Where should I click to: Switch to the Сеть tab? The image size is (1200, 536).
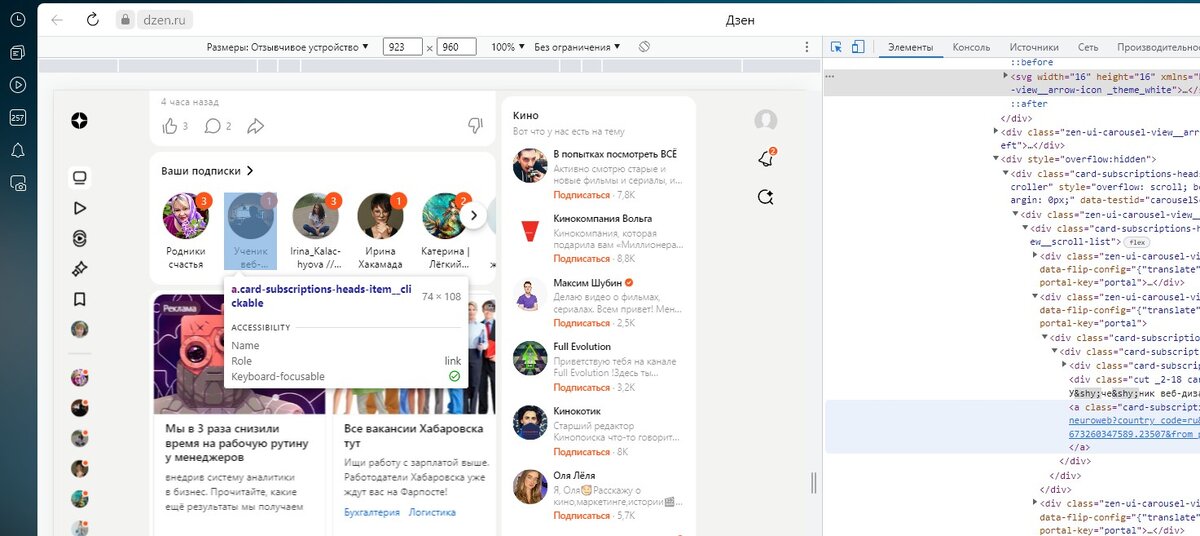[x=1088, y=47]
